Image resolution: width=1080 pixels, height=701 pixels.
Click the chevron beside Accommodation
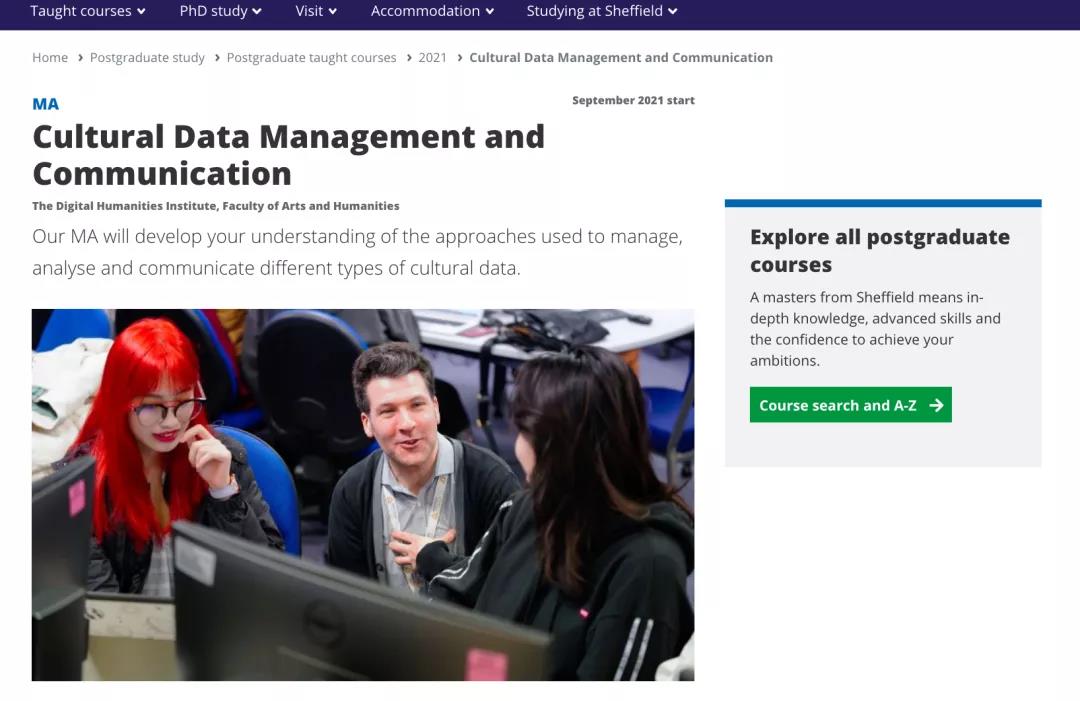pos(489,12)
